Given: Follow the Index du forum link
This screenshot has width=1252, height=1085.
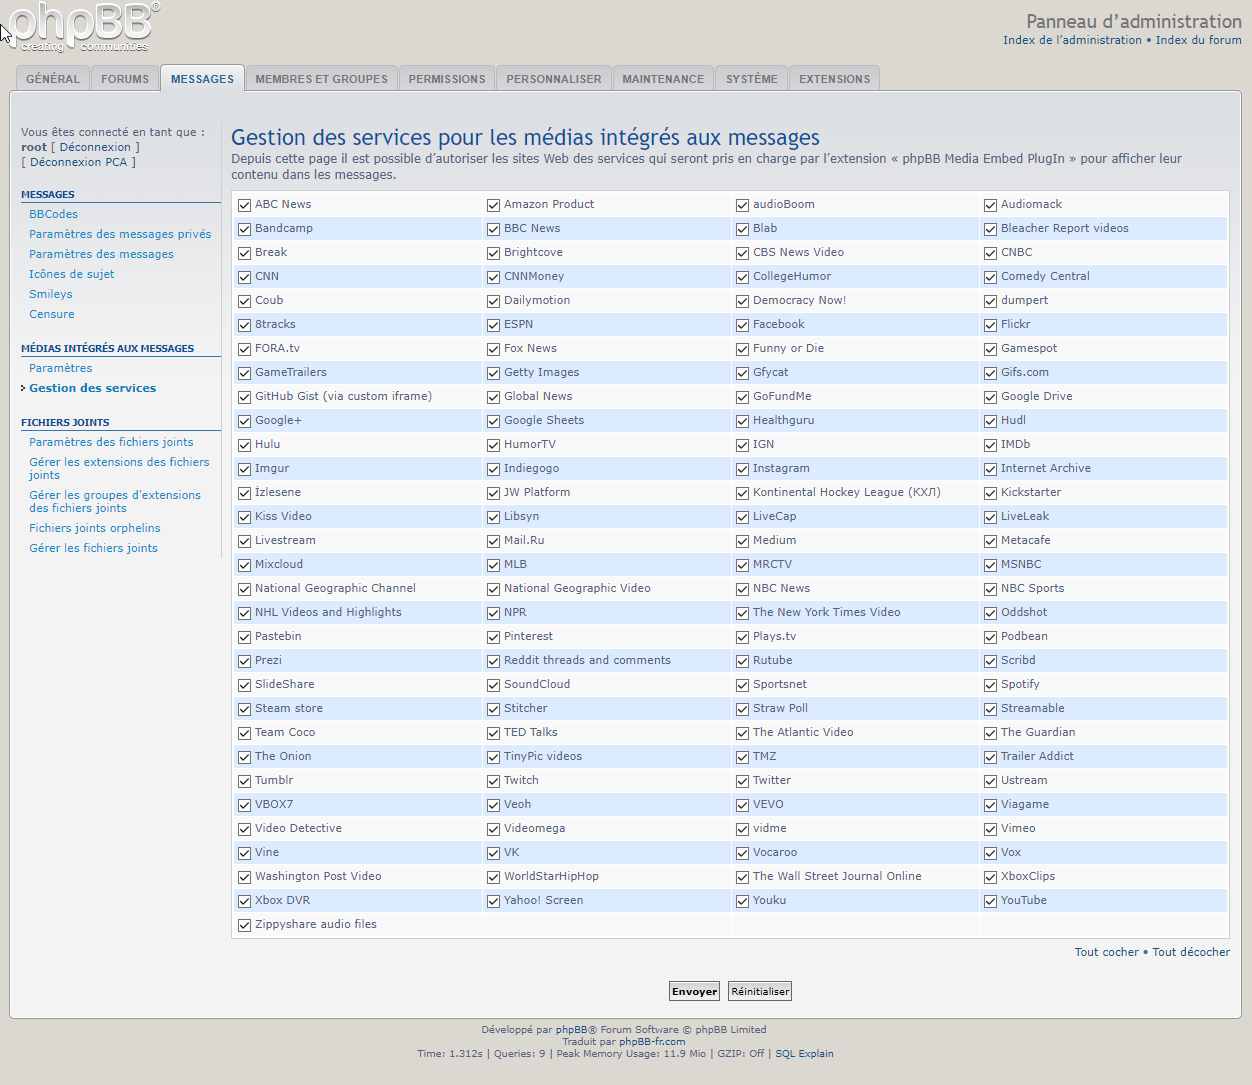Looking at the screenshot, I should (1198, 40).
